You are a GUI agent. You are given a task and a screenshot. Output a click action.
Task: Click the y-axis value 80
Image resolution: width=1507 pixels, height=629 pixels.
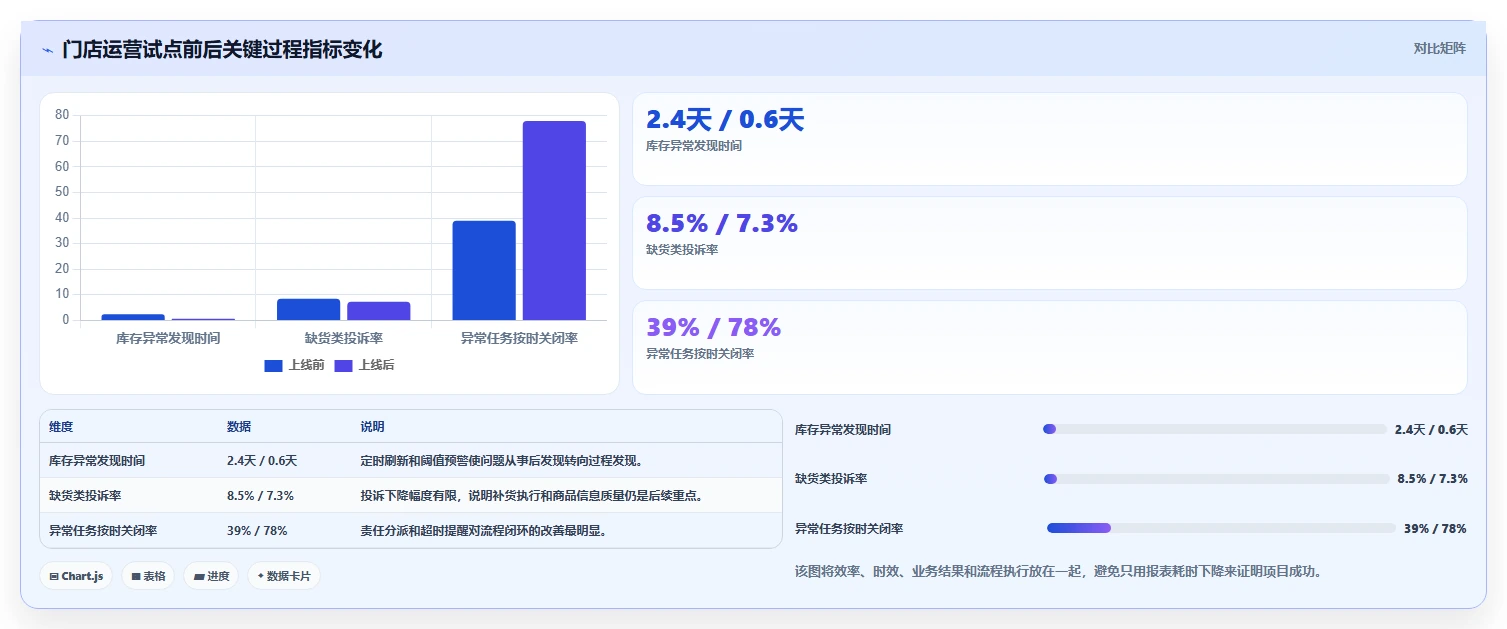pos(62,115)
